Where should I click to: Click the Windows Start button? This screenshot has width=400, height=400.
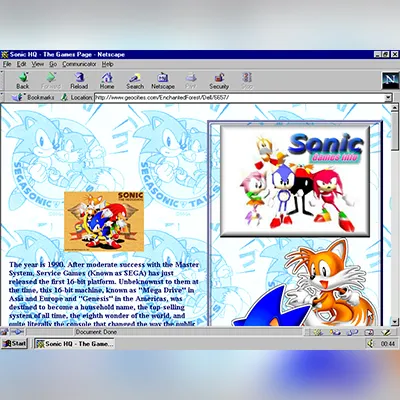pos(14,343)
